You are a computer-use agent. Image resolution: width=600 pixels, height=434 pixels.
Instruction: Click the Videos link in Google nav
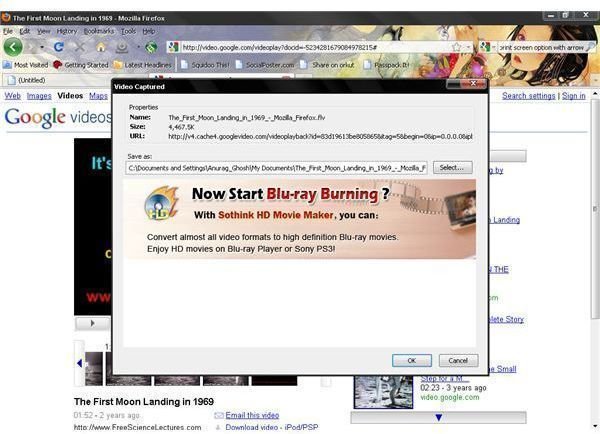70,96
